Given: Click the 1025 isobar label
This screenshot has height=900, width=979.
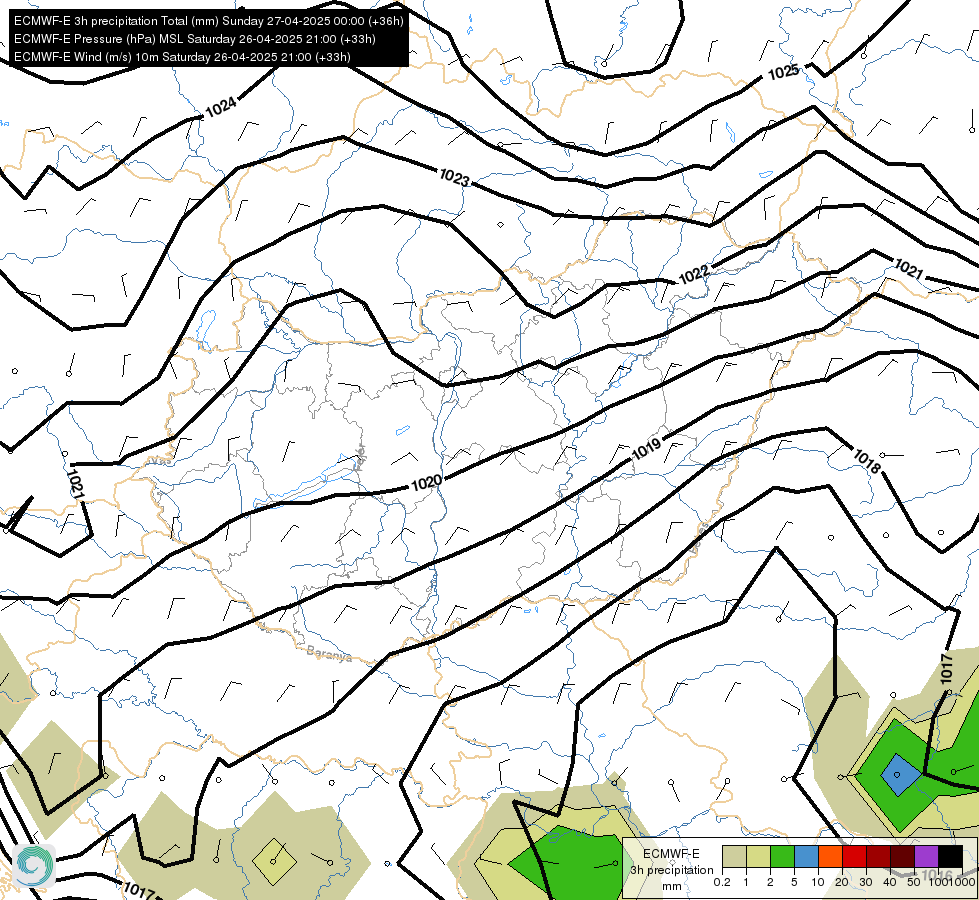Looking at the screenshot, I should 784,72.
